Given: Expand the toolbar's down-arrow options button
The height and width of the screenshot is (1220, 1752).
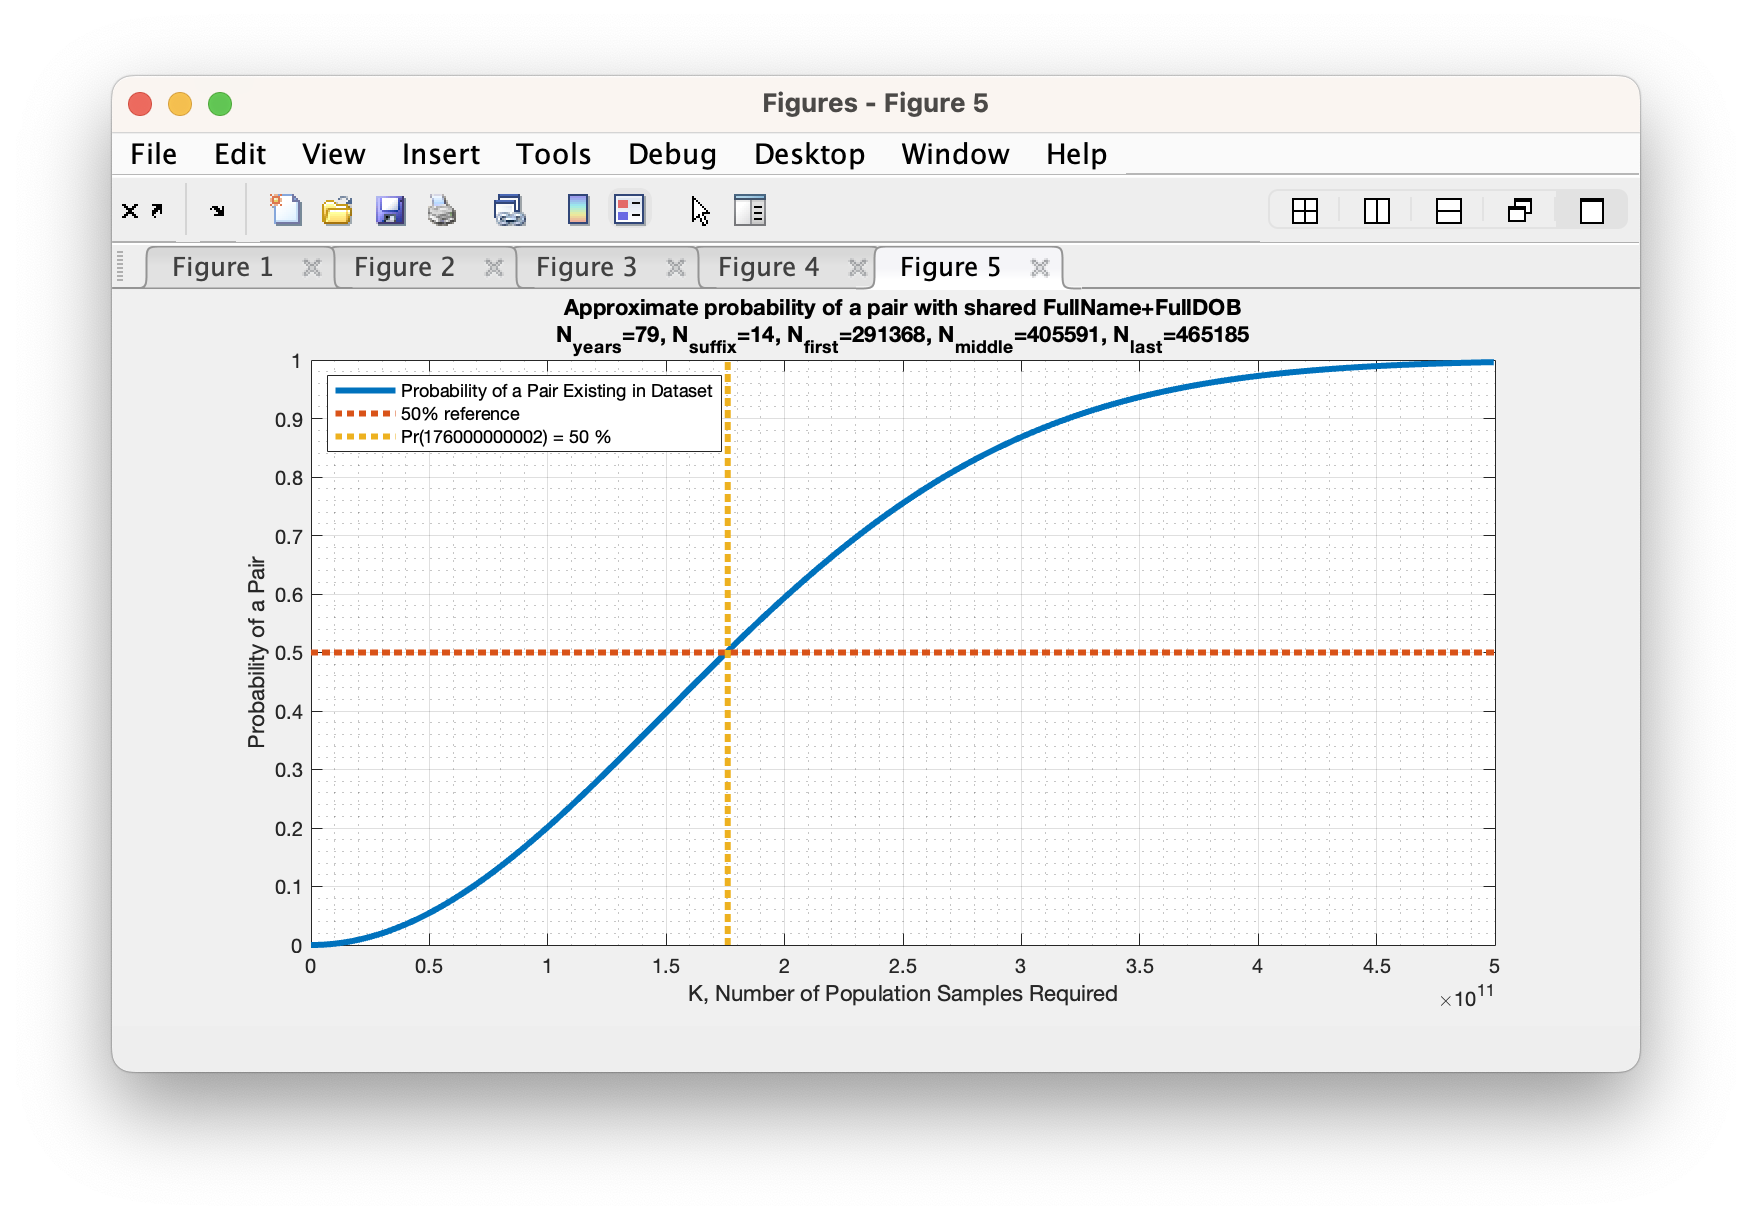Looking at the screenshot, I should [x=217, y=211].
